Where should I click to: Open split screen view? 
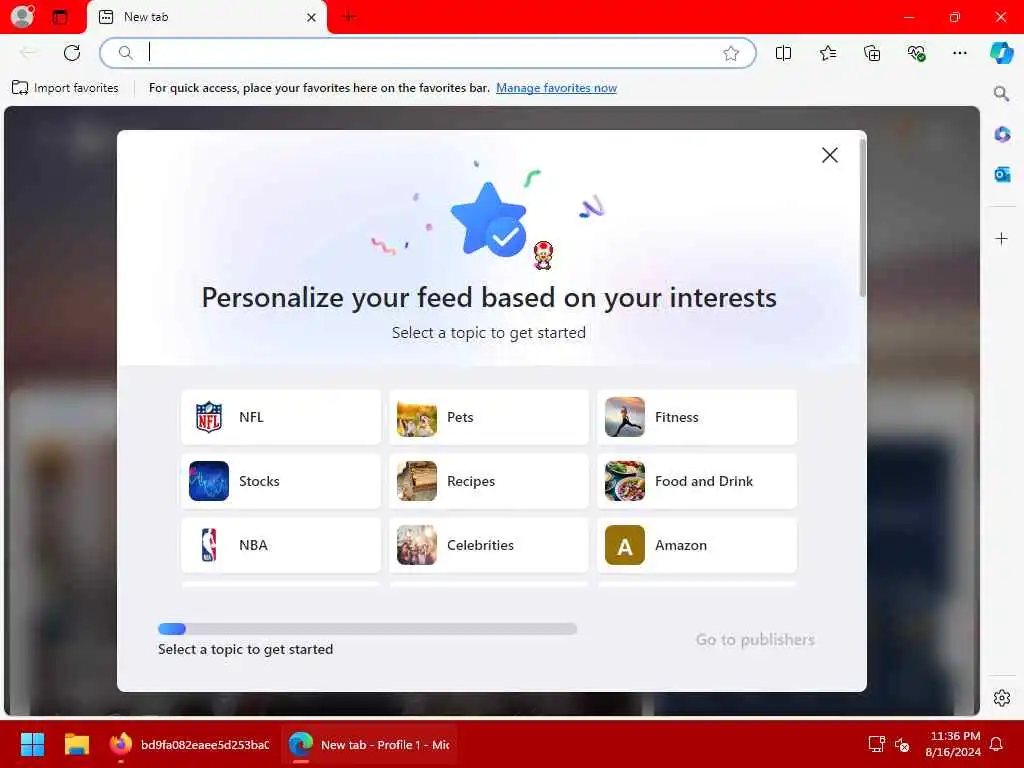click(783, 54)
